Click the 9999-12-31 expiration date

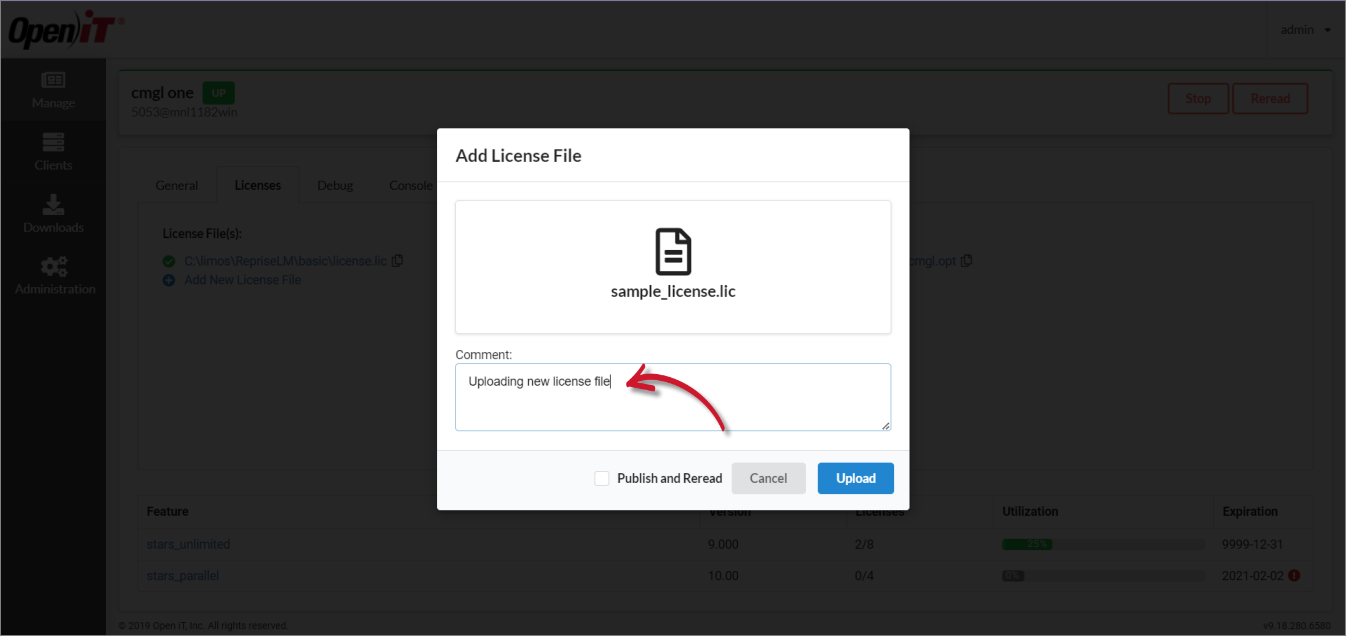[x=1252, y=544]
